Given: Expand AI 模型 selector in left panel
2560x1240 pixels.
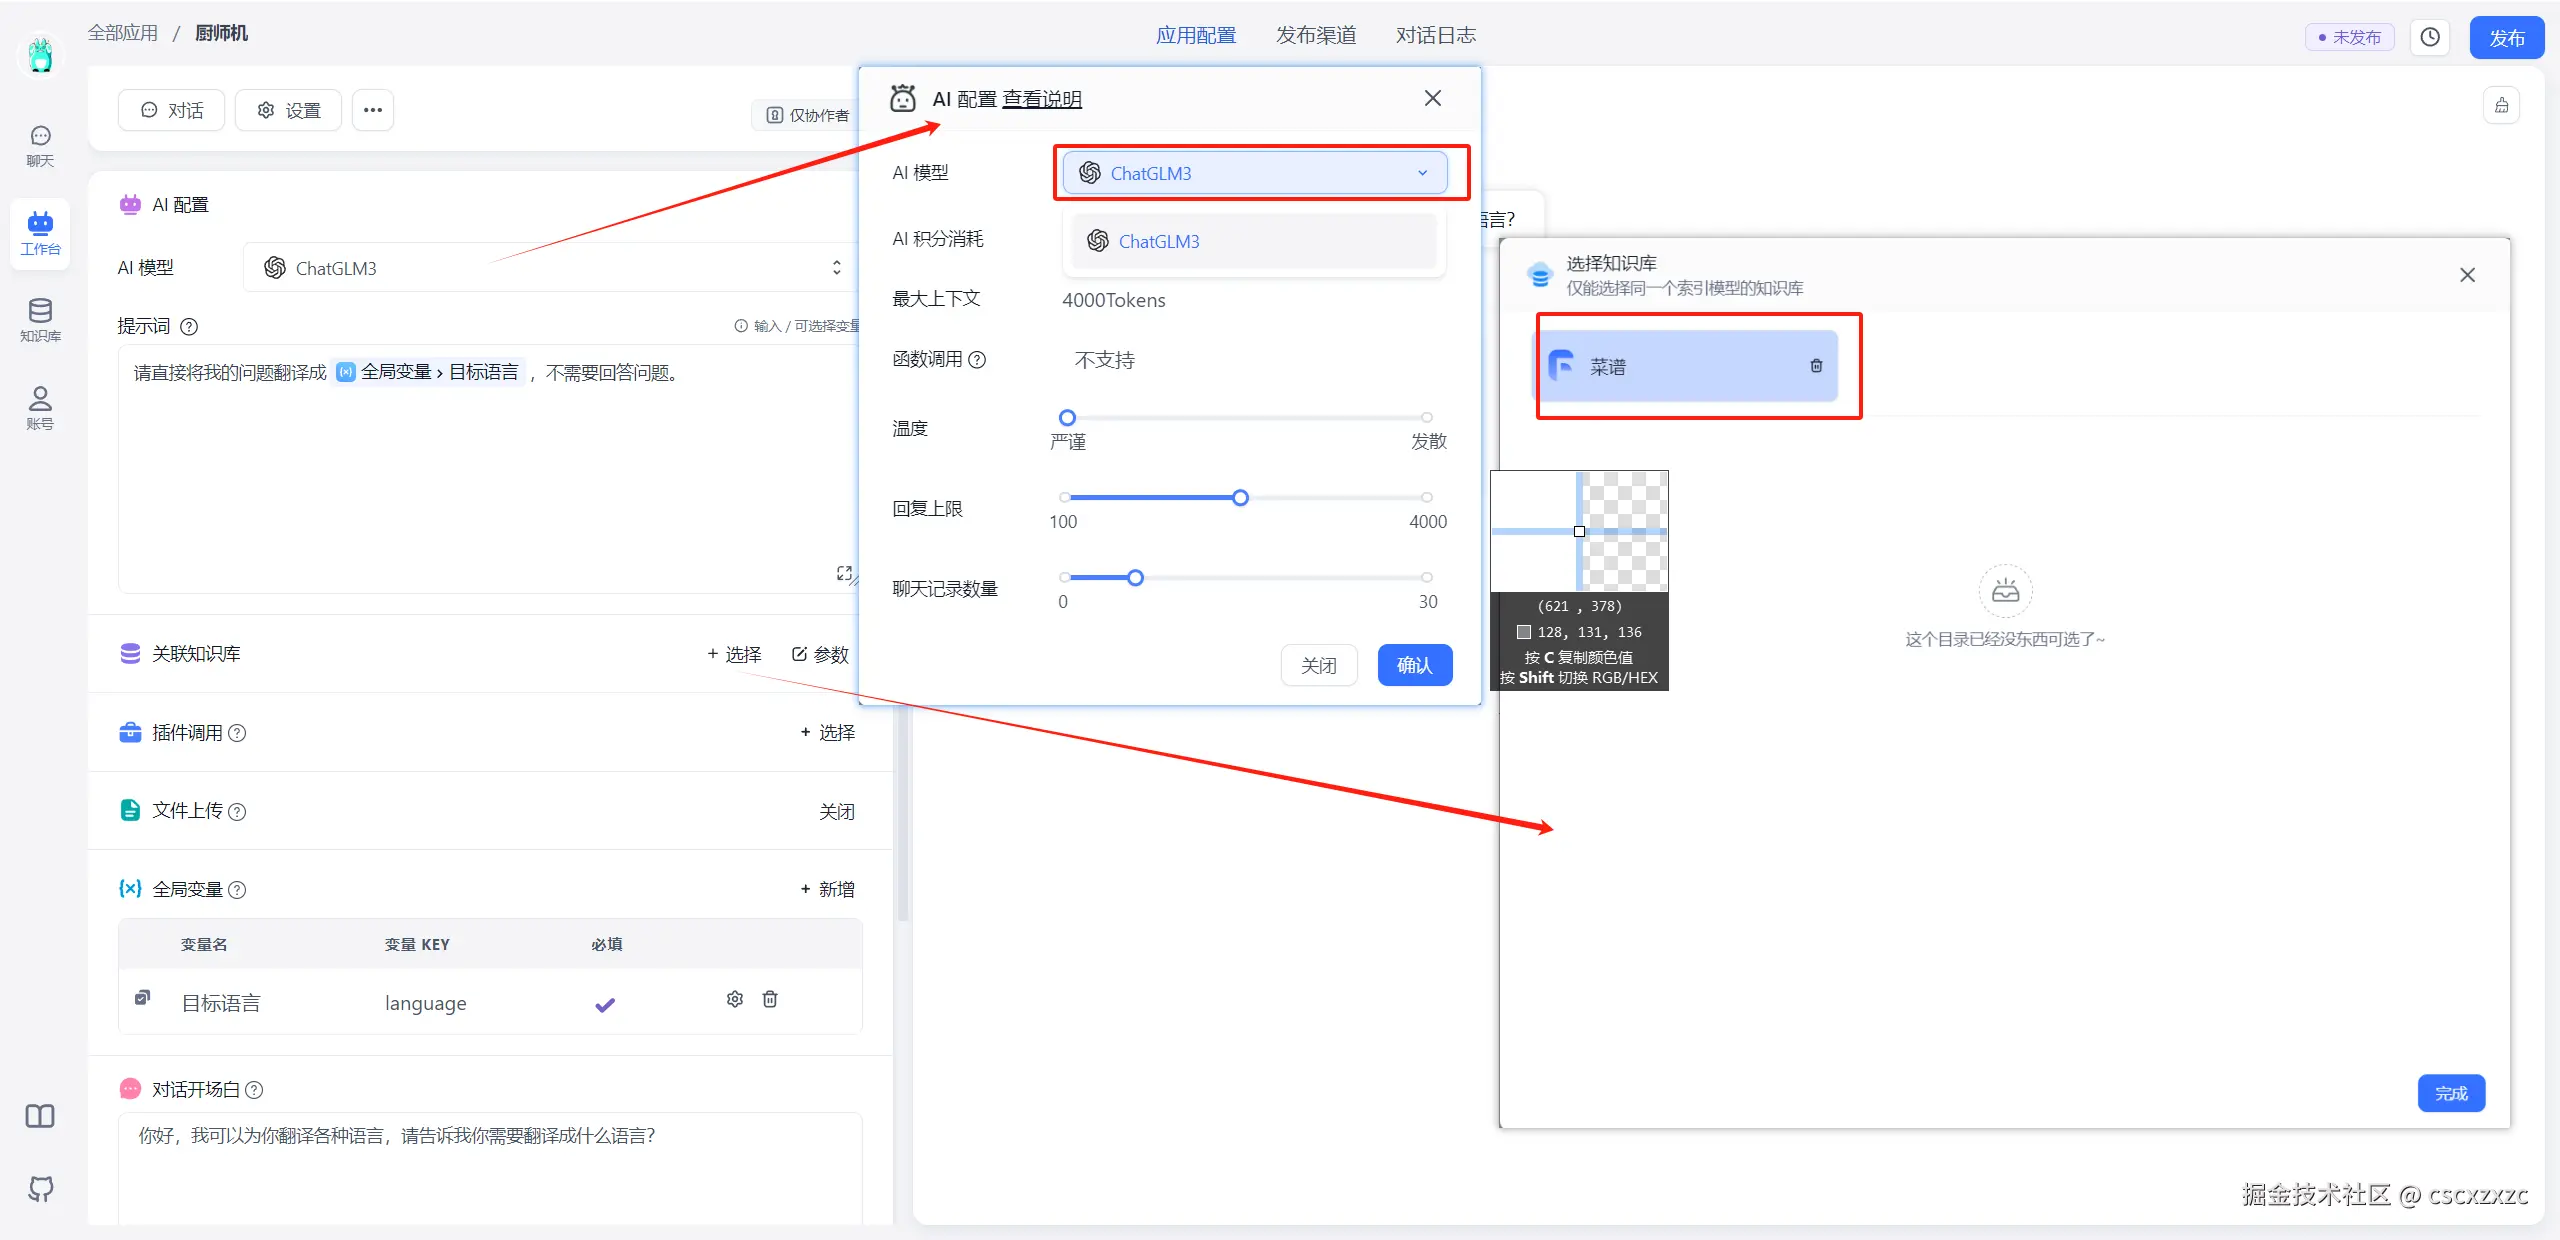Looking at the screenshot, I should 552,268.
